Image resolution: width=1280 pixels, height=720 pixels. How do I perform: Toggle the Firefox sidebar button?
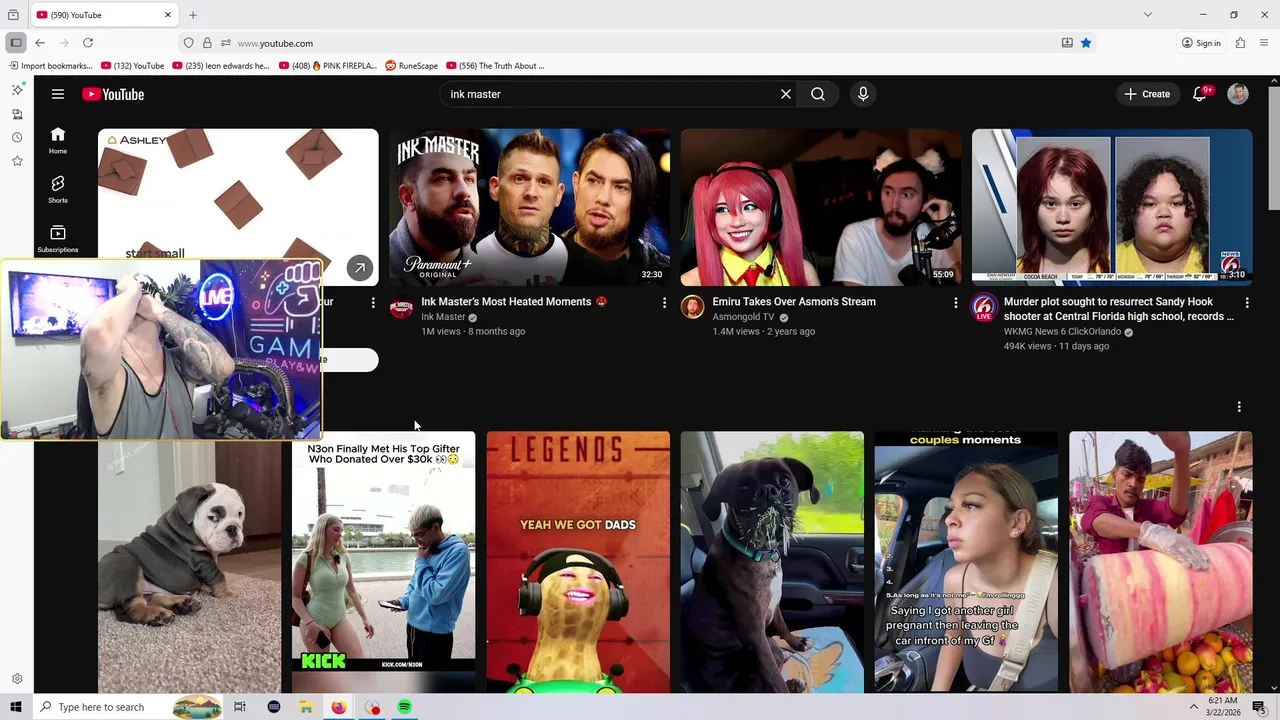16,43
